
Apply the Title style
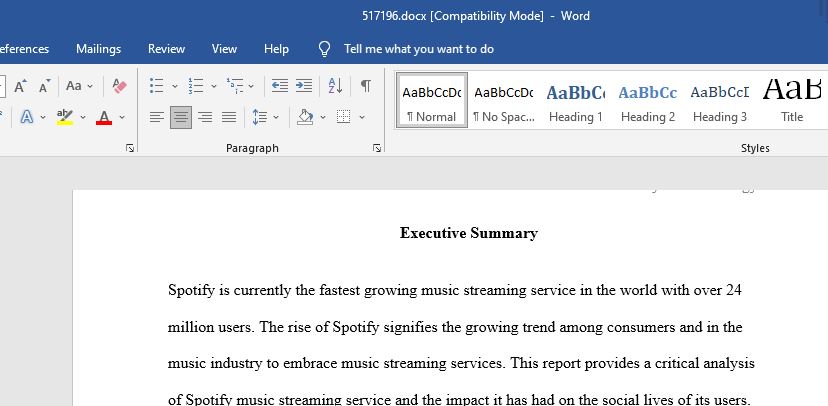pos(792,100)
